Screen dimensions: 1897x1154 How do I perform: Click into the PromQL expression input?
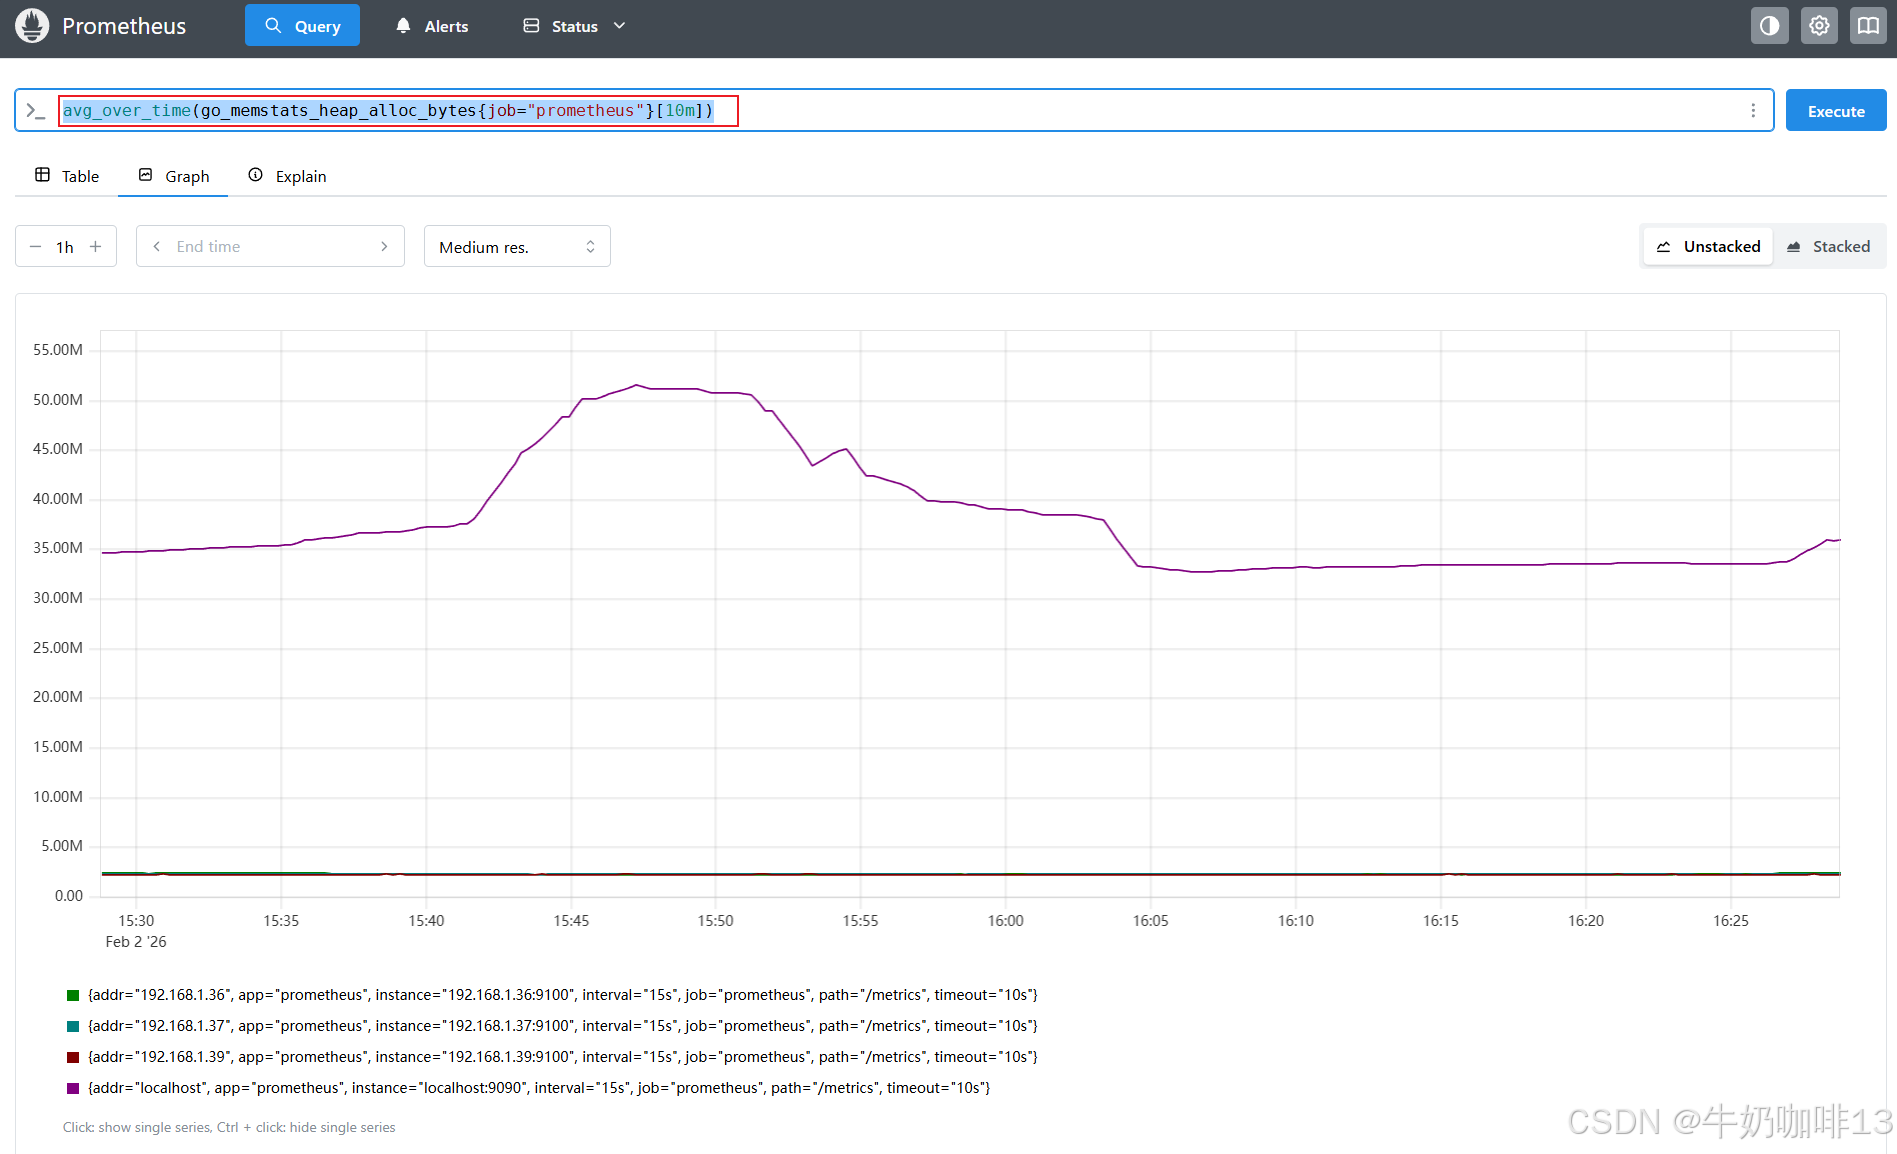pyautogui.click(x=895, y=110)
